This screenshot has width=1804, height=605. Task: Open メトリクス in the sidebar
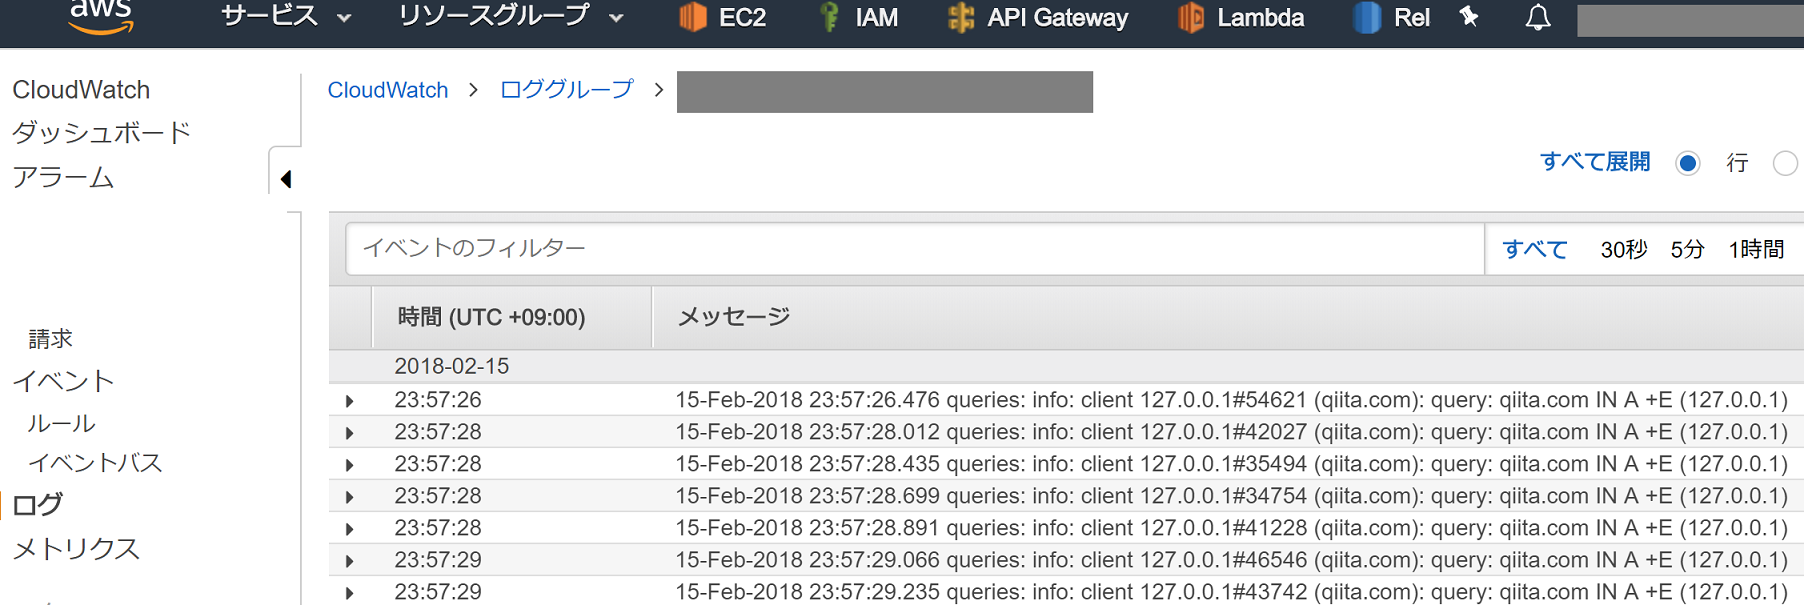[x=76, y=548]
